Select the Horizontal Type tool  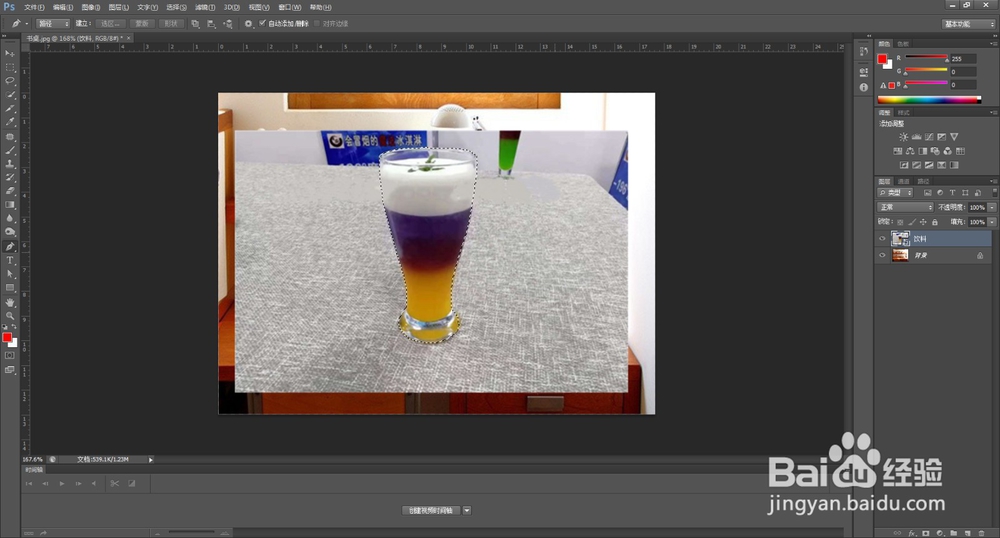point(10,260)
